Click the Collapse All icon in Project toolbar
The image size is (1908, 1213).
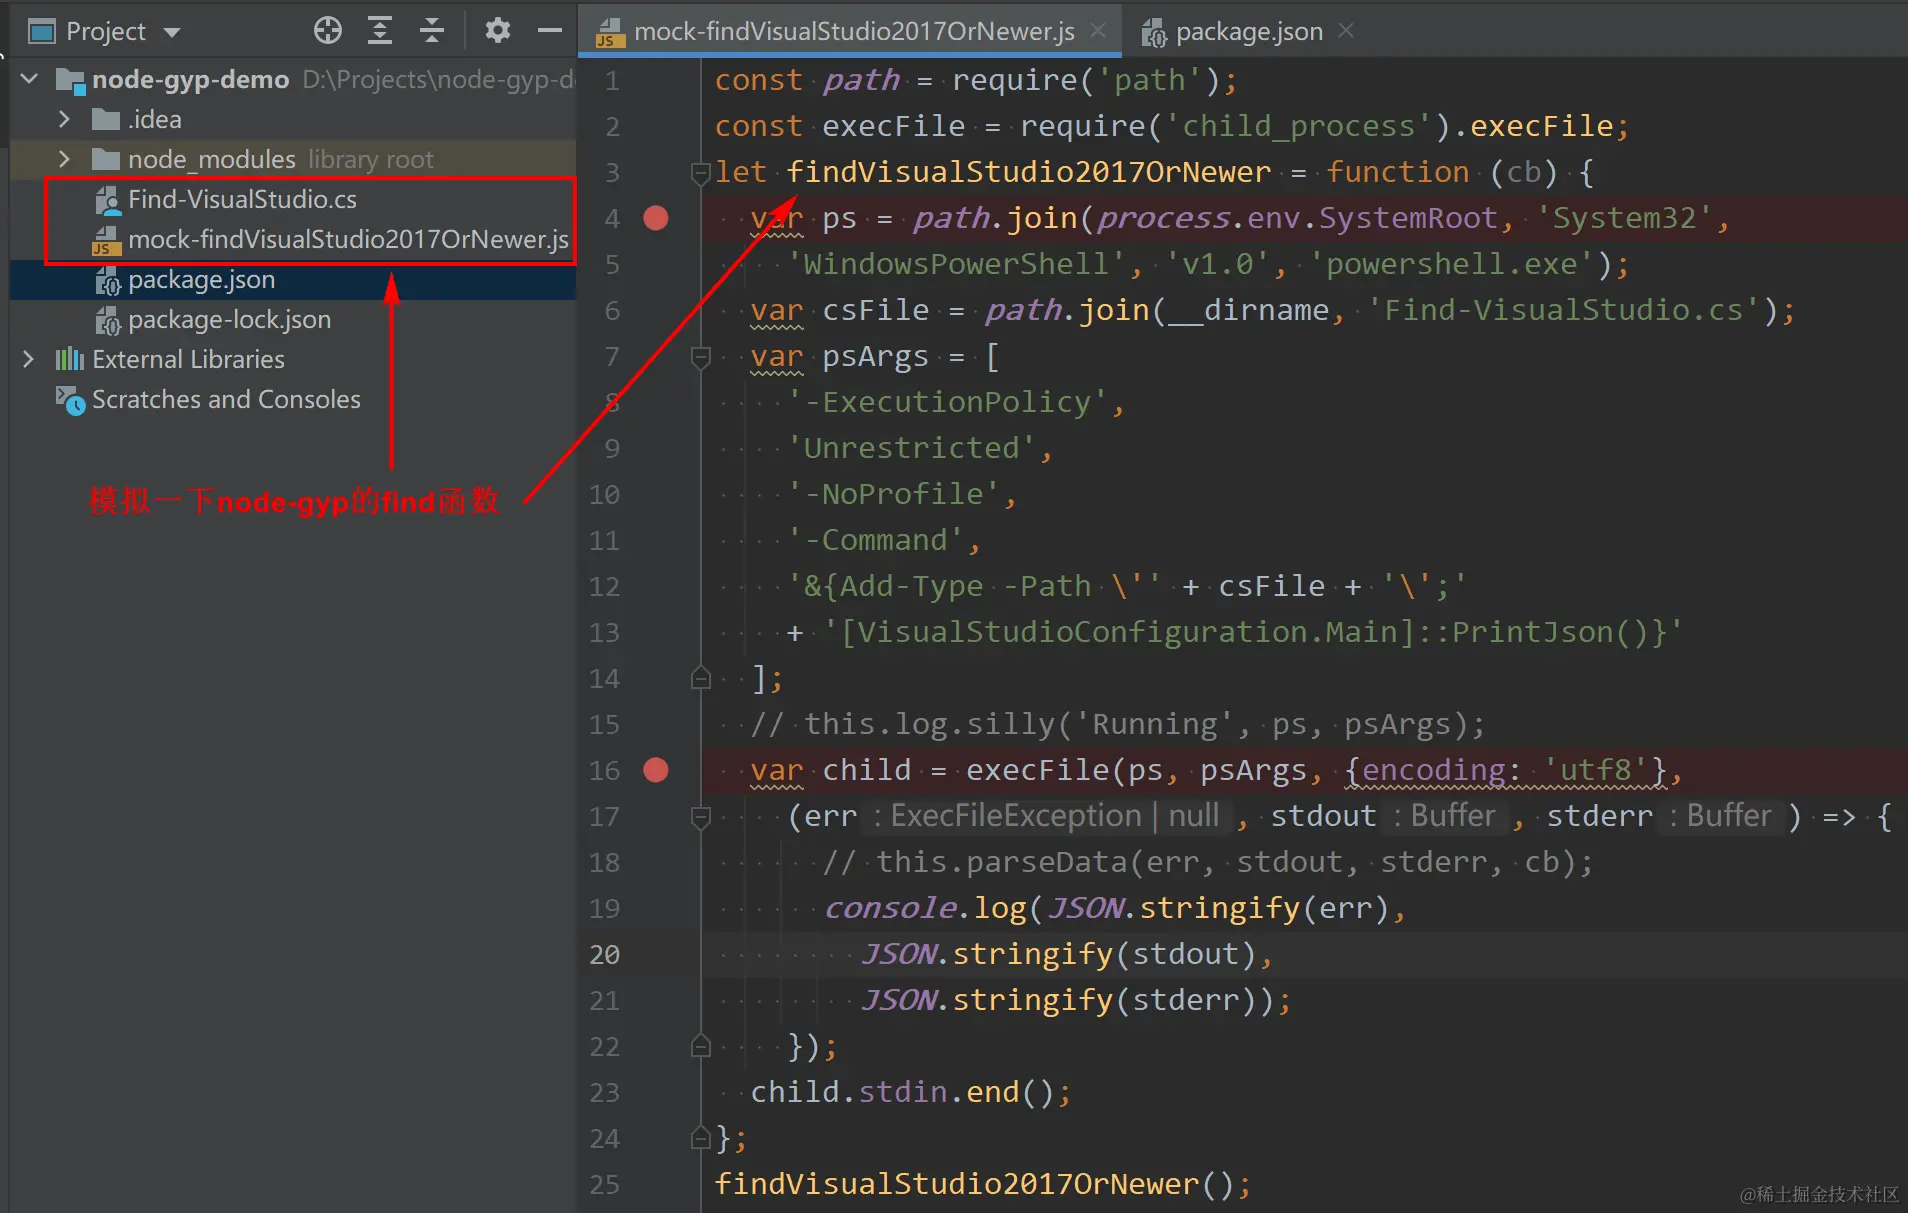tap(431, 31)
